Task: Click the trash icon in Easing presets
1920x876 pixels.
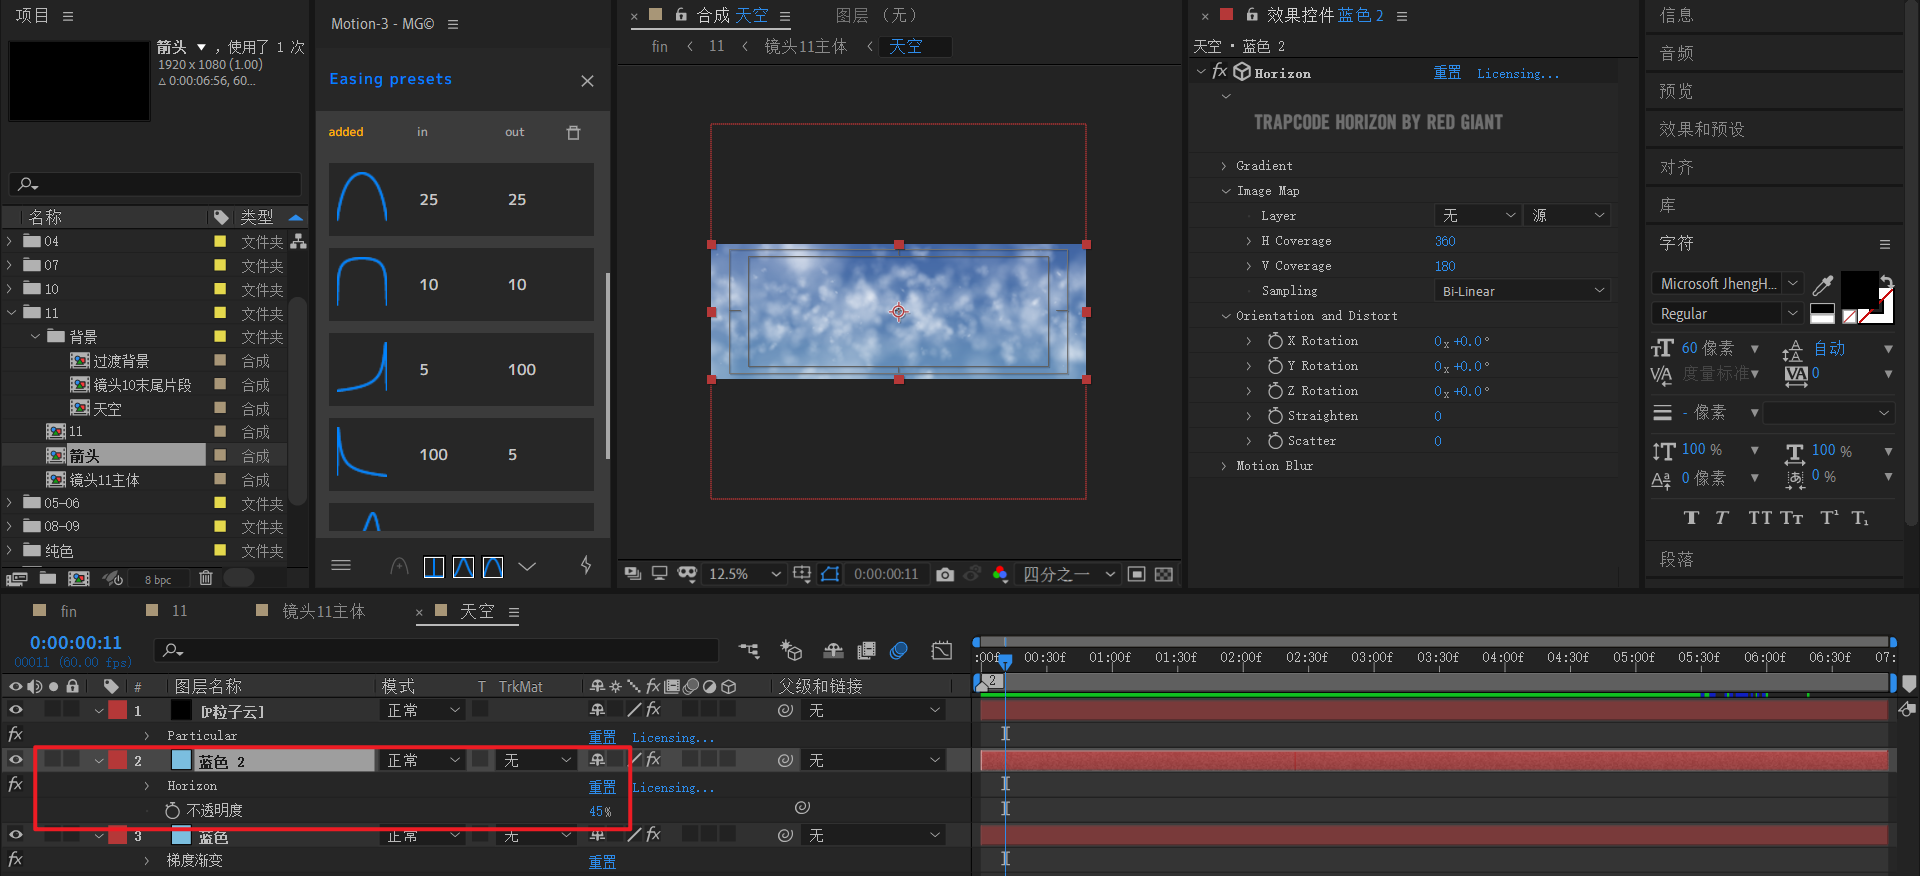Action: (573, 132)
